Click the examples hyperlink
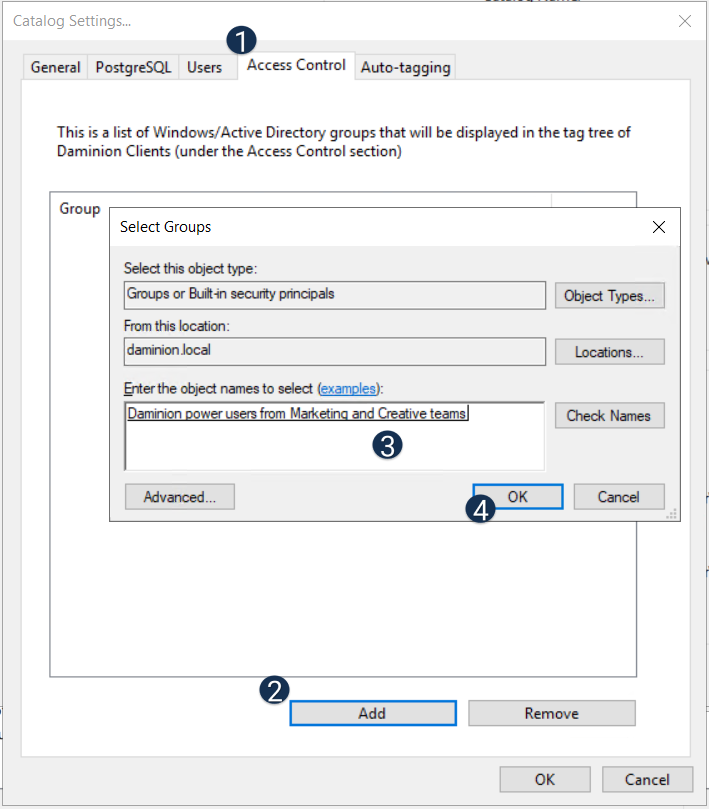 pyautogui.click(x=351, y=388)
